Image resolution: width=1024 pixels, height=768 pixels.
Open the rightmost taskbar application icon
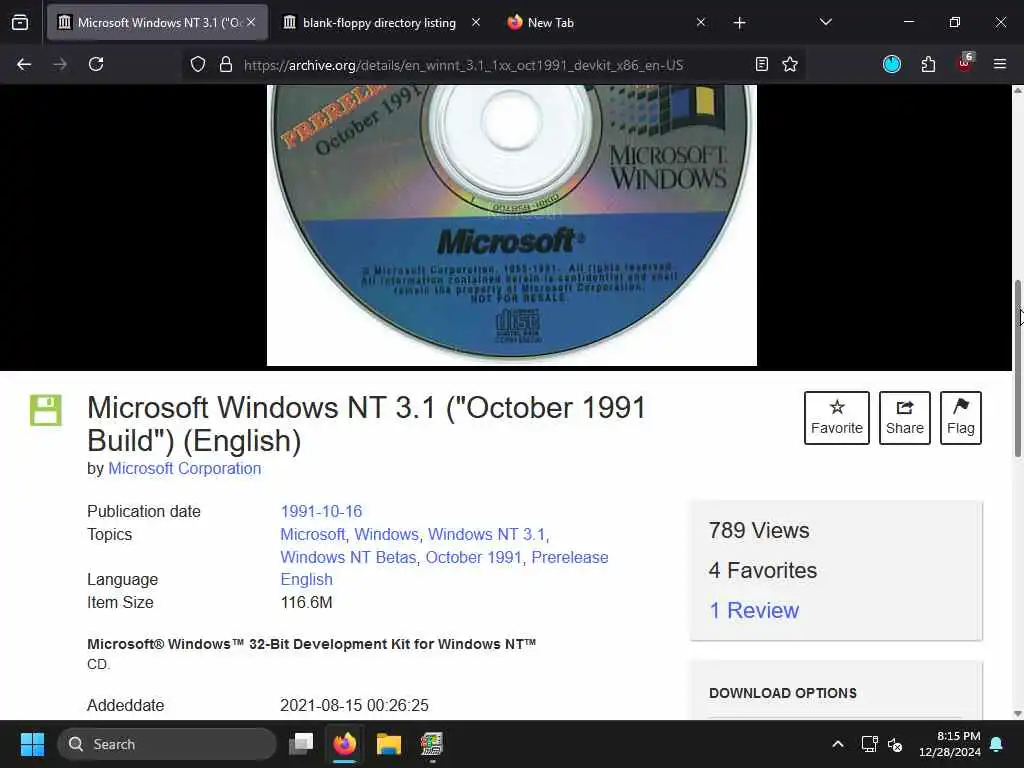(432, 744)
